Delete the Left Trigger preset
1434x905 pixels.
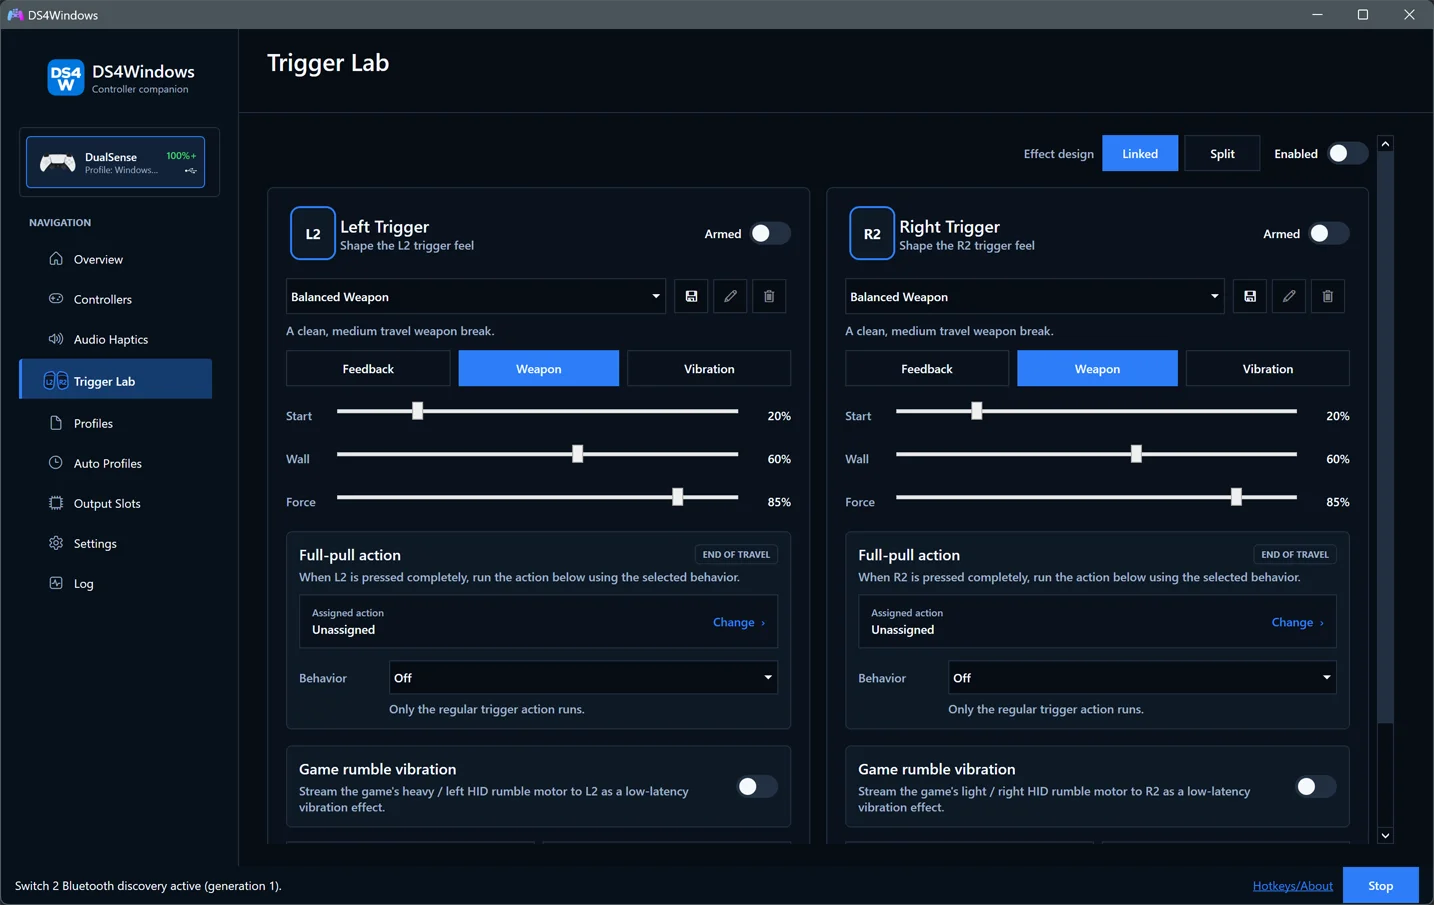click(x=769, y=296)
